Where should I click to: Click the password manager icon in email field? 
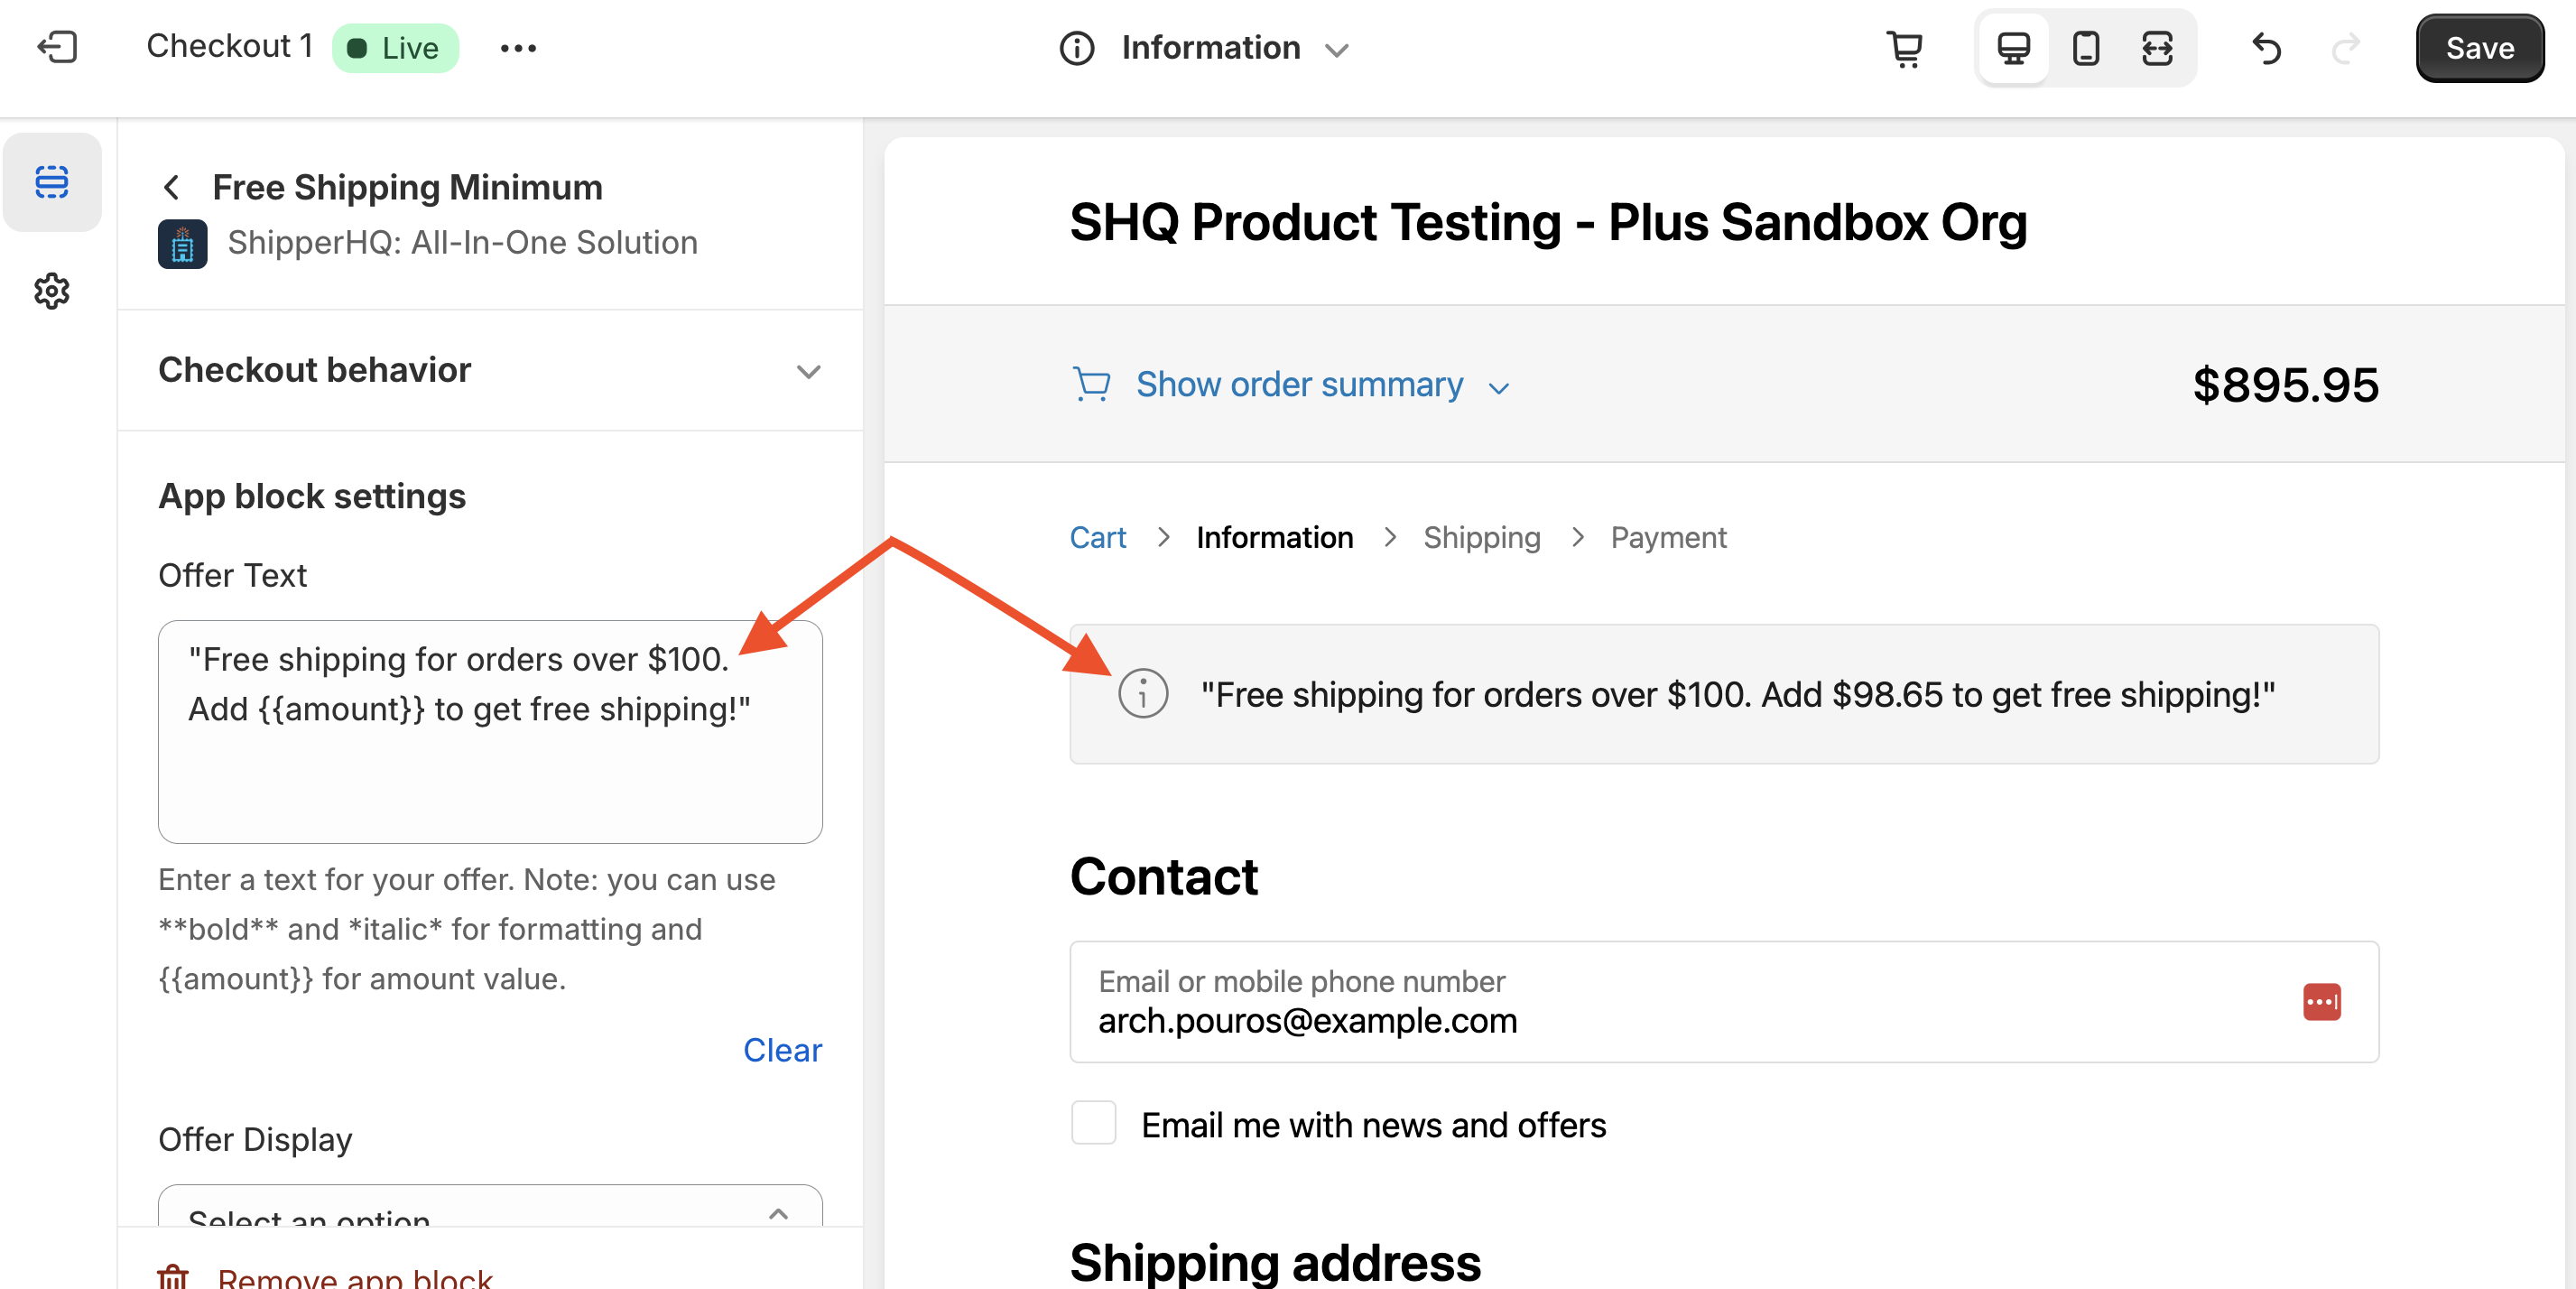pos(2321,1001)
